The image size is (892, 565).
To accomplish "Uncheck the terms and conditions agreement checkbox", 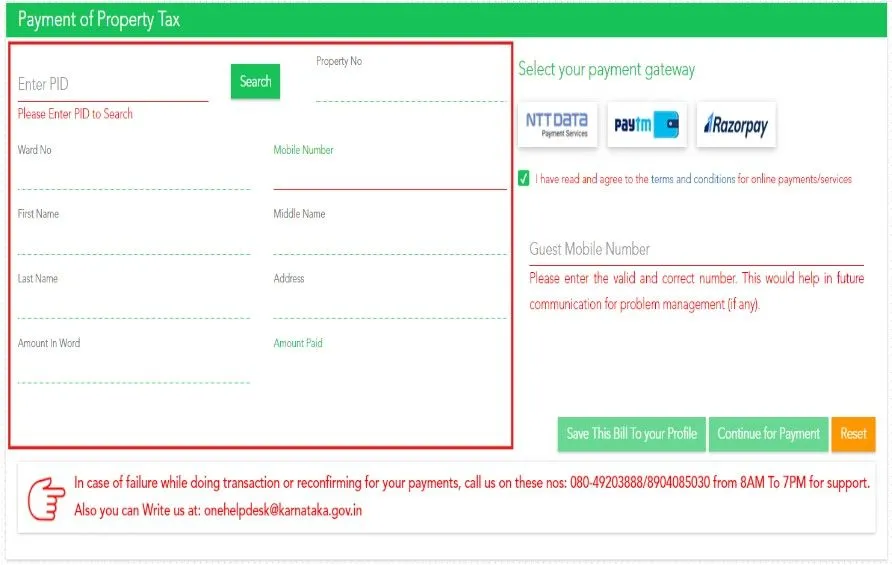I will point(524,179).
